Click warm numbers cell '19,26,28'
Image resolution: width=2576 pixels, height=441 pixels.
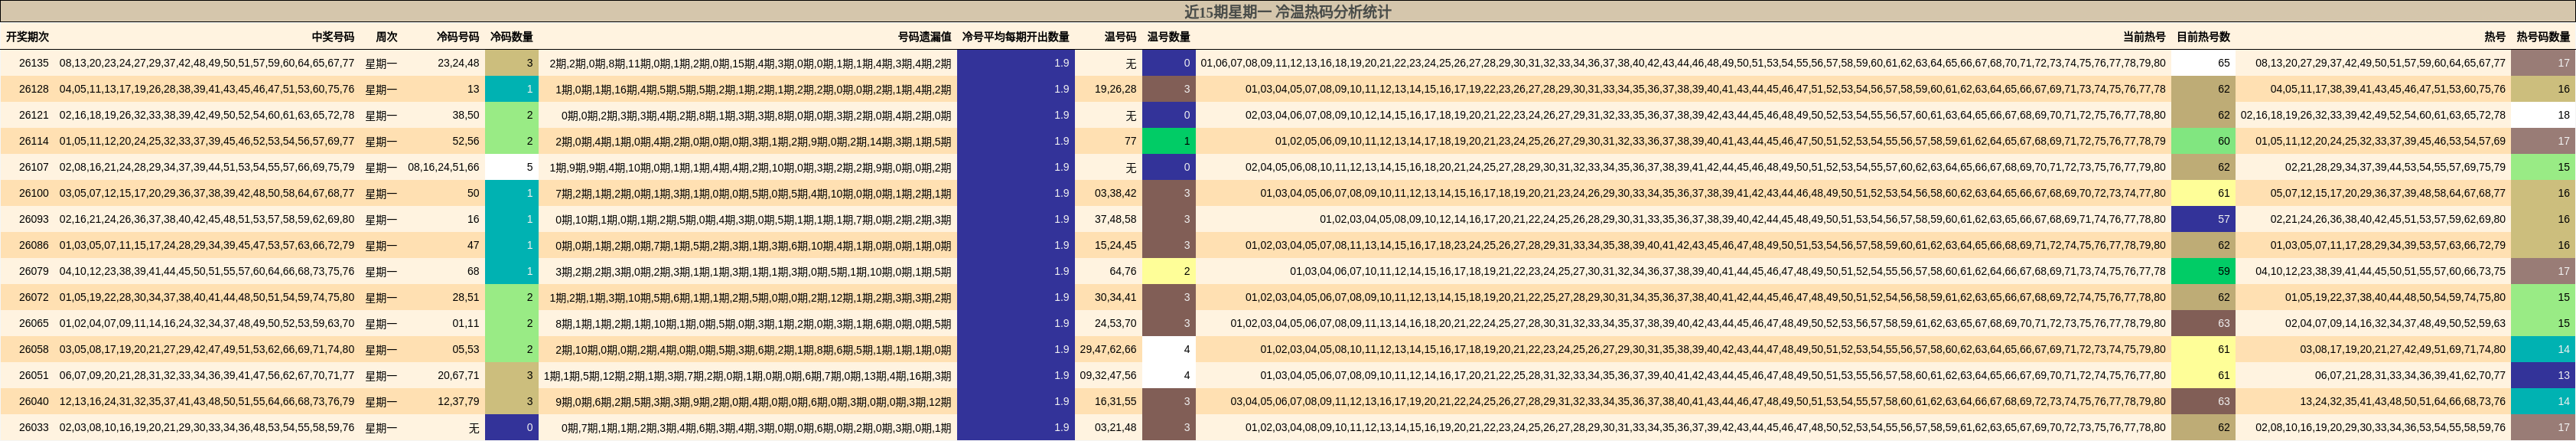(1115, 89)
